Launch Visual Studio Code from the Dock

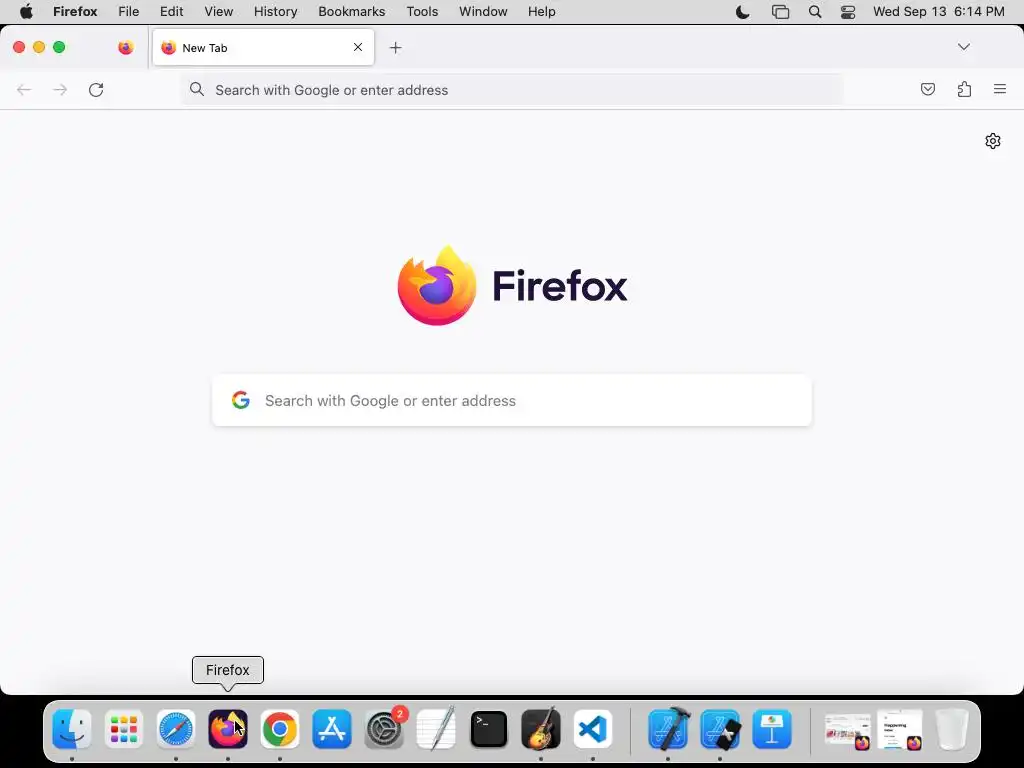click(x=593, y=729)
